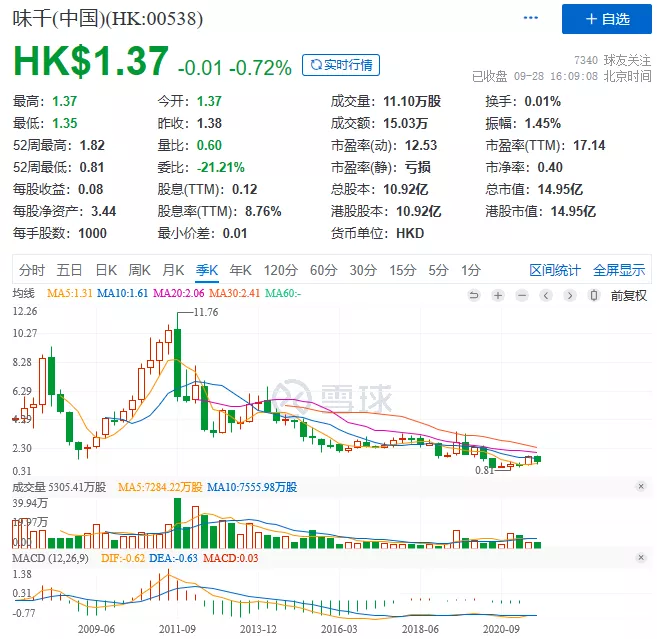Image resolution: width=657 pixels, height=639 pixels.
Task: Click the 总市值 value 14.95亿
Action: (x=560, y=189)
